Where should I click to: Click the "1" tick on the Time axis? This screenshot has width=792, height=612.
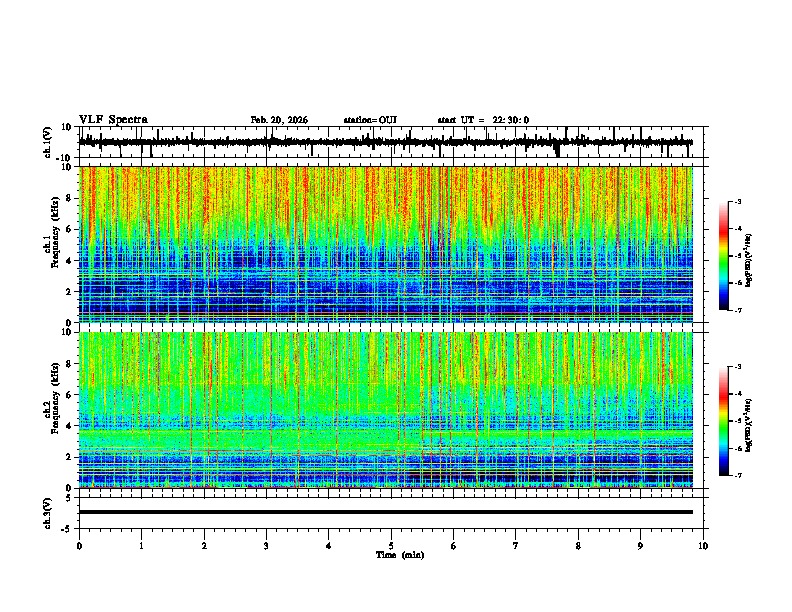click(x=141, y=546)
